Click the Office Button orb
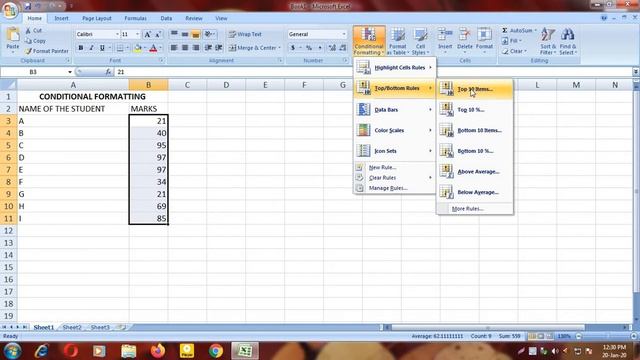This screenshot has height=360, width=640. [10, 10]
